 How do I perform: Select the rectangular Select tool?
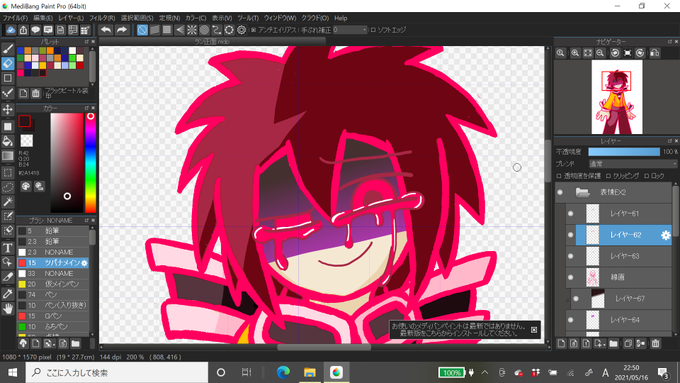8,172
